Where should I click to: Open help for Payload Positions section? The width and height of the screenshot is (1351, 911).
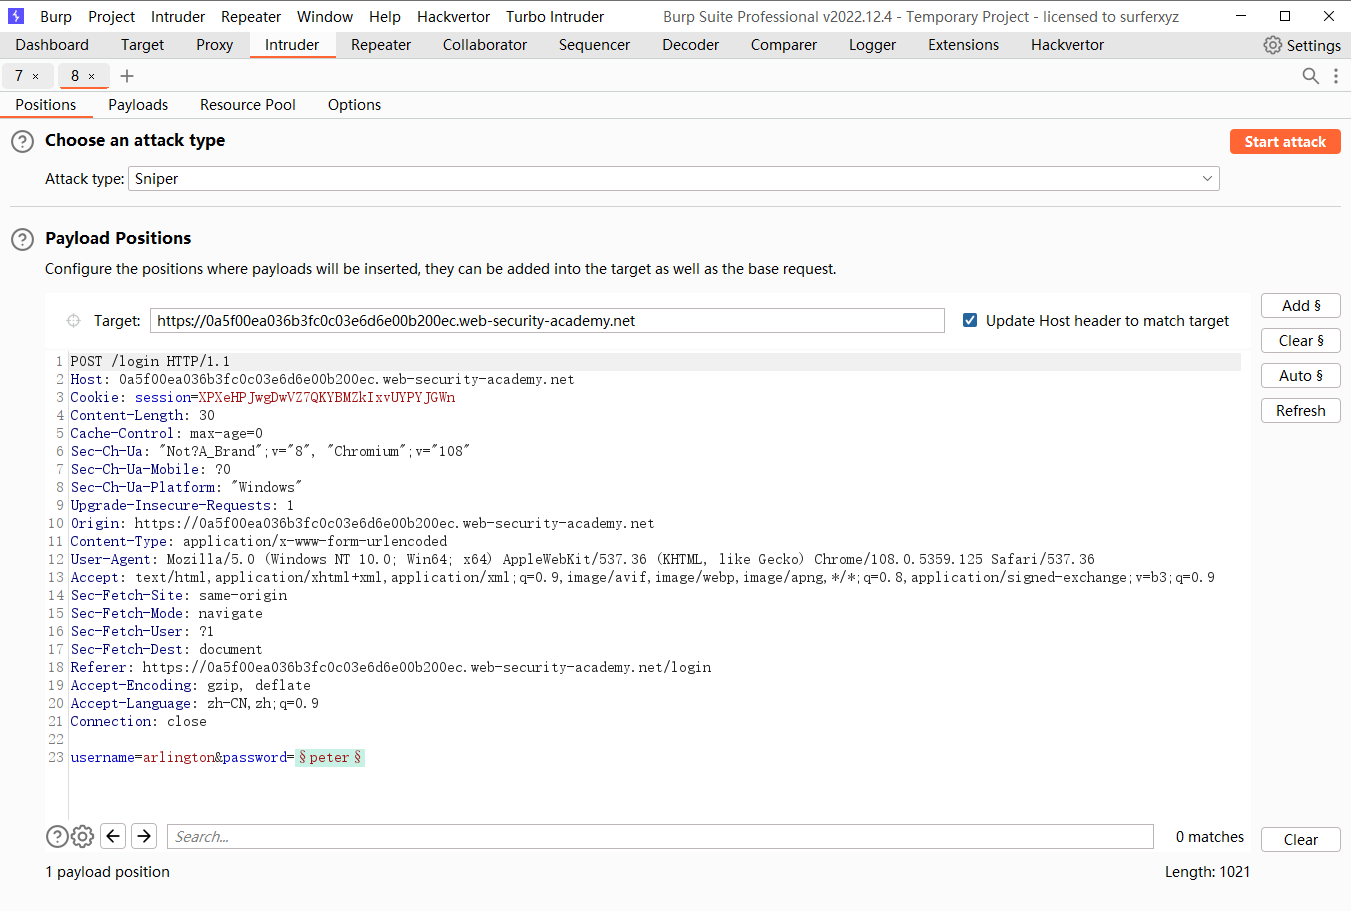pyautogui.click(x=22, y=239)
